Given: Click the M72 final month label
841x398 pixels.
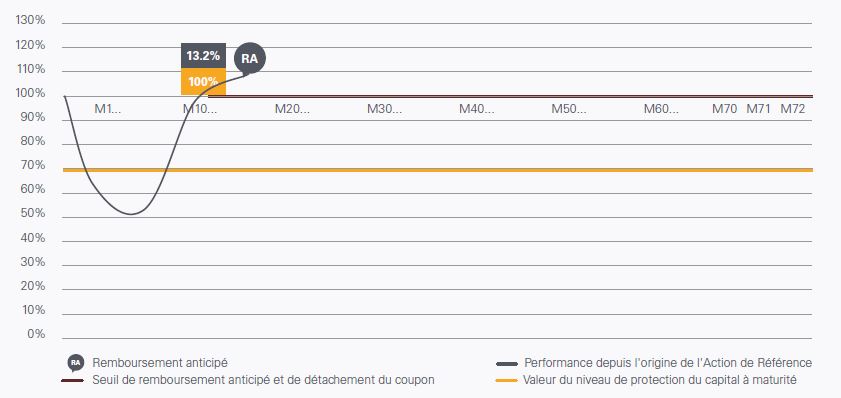Looking at the screenshot, I should click(793, 109).
